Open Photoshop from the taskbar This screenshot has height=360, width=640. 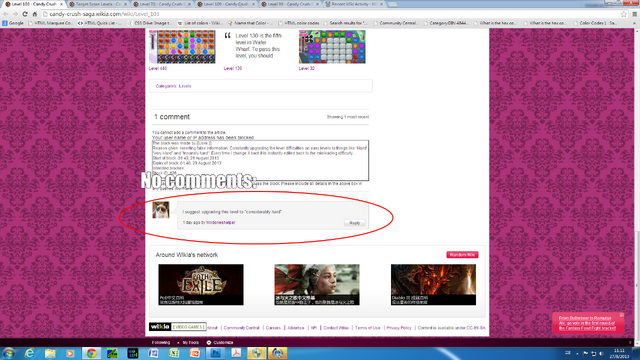coord(216,353)
